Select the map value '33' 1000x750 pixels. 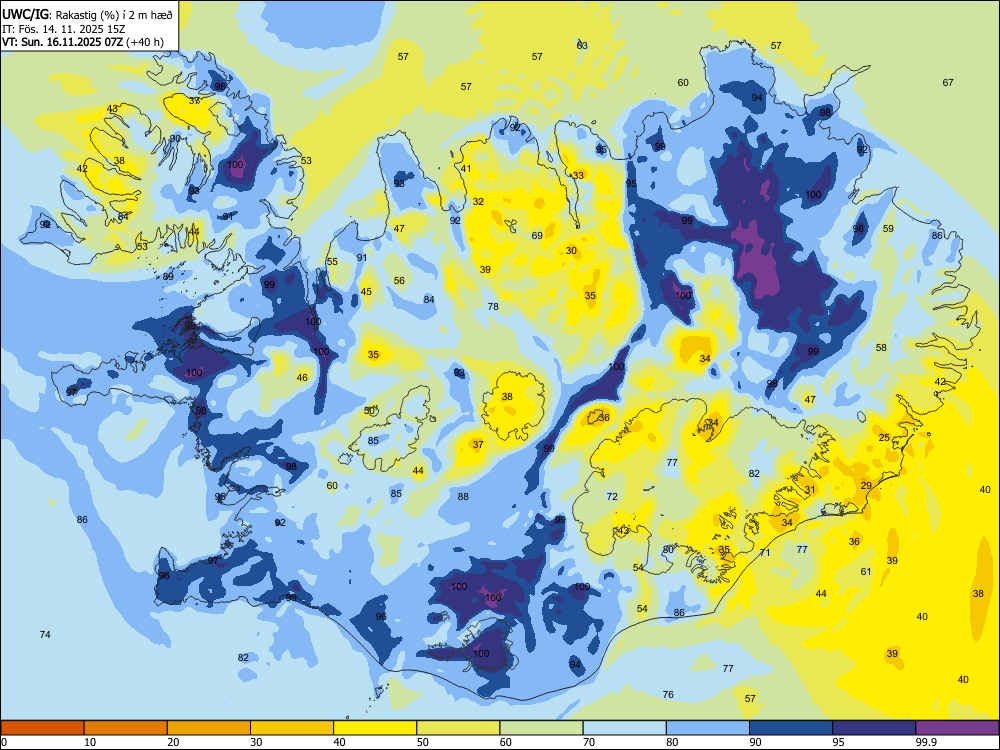coord(578,175)
